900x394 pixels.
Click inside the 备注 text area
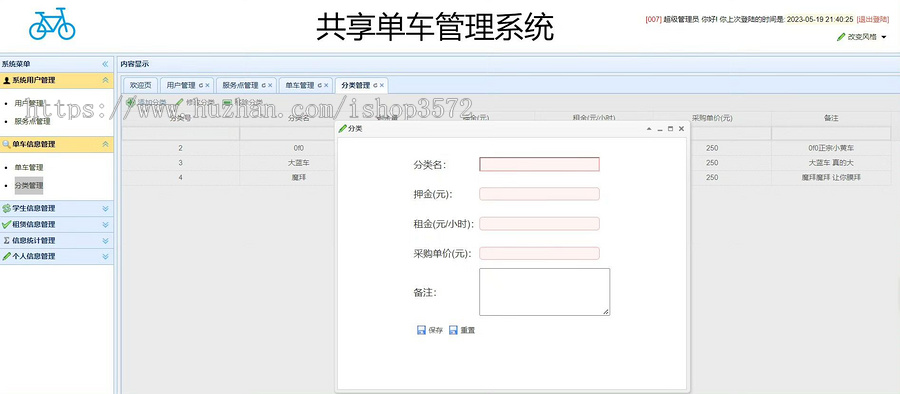(544, 292)
